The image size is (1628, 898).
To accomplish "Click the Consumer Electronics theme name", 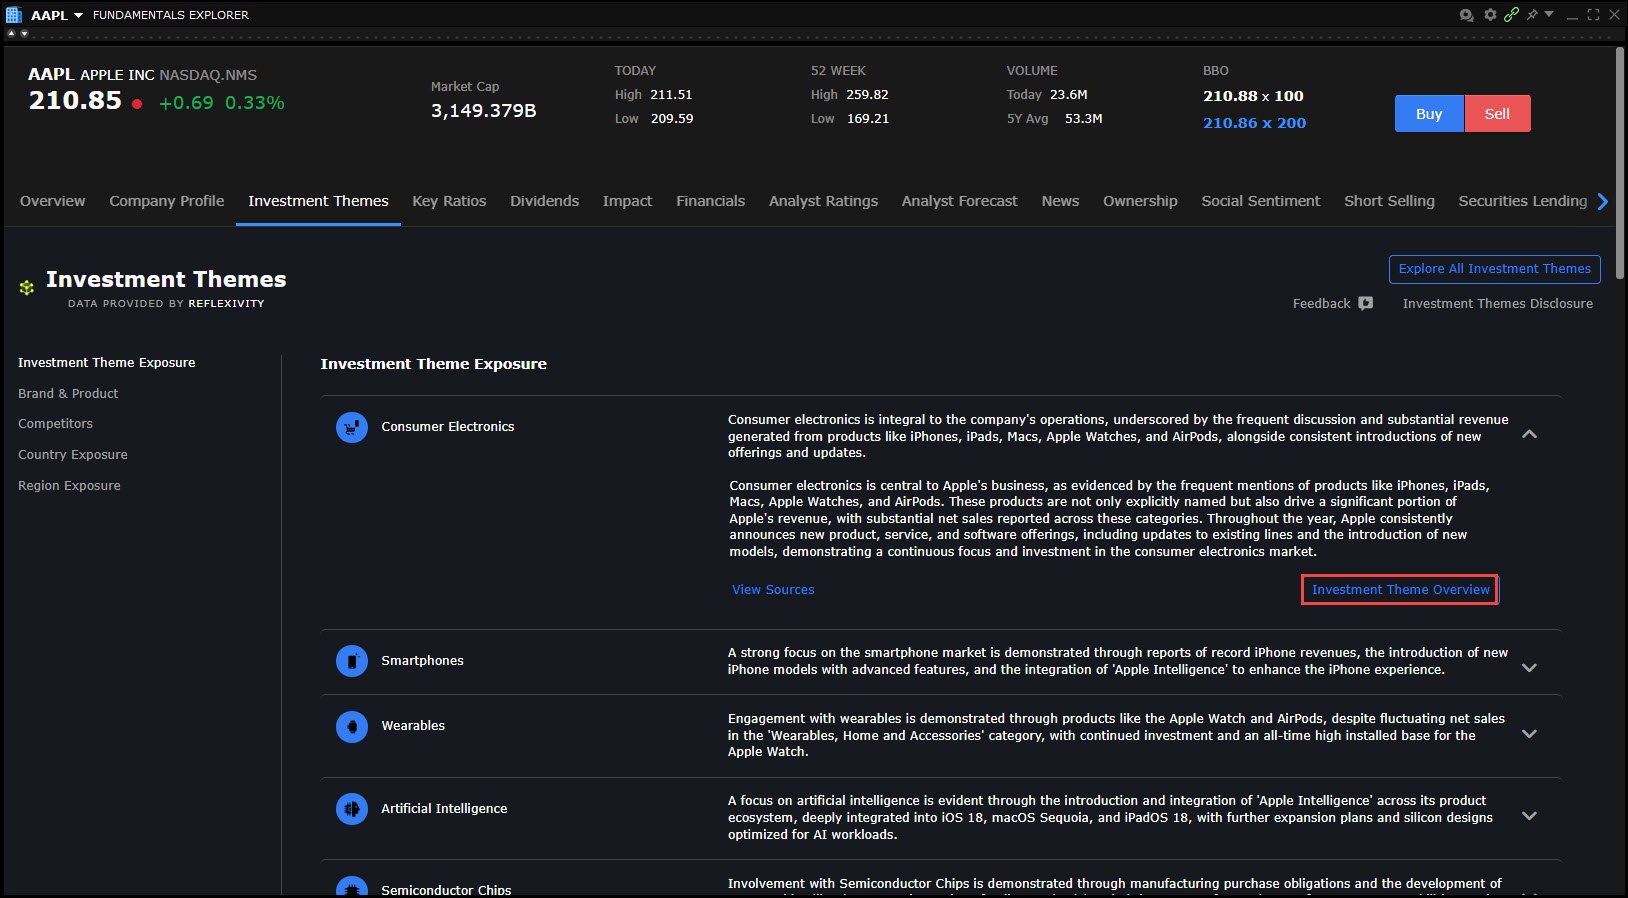I will tap(448, 427).
